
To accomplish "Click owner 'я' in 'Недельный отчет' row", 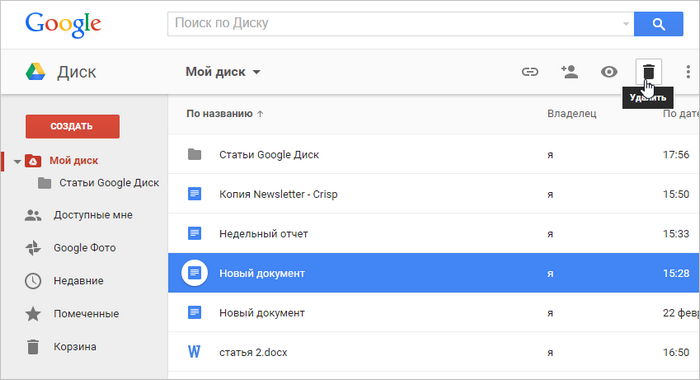I will pyautogui.click(x=550, y=234).
